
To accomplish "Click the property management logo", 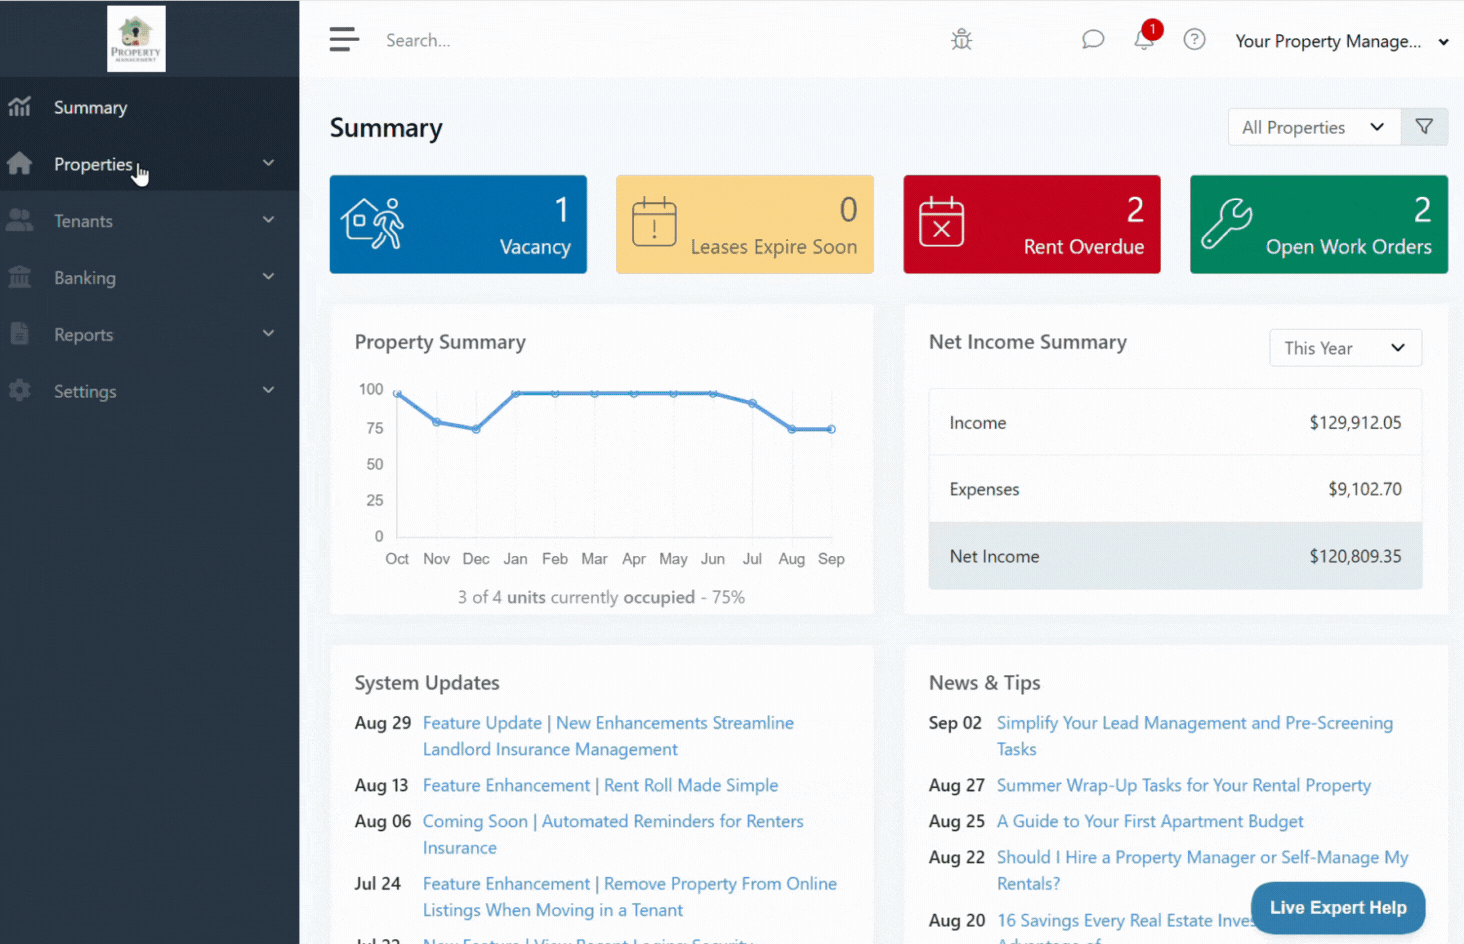I will (136, 39).
